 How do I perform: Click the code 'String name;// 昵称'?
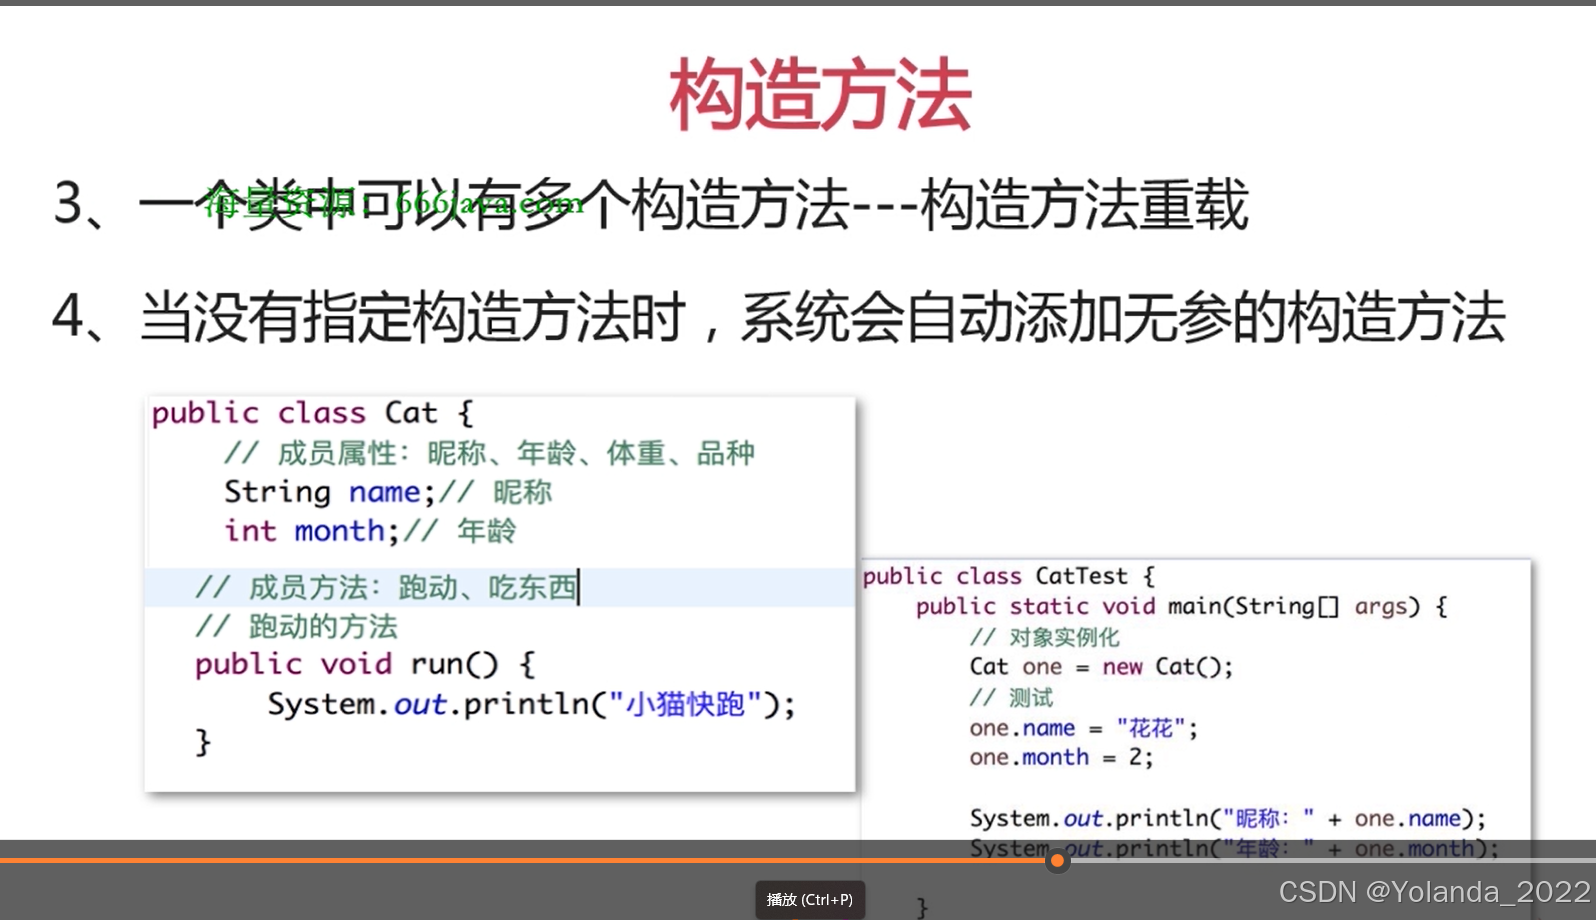(x=388, y=492)
